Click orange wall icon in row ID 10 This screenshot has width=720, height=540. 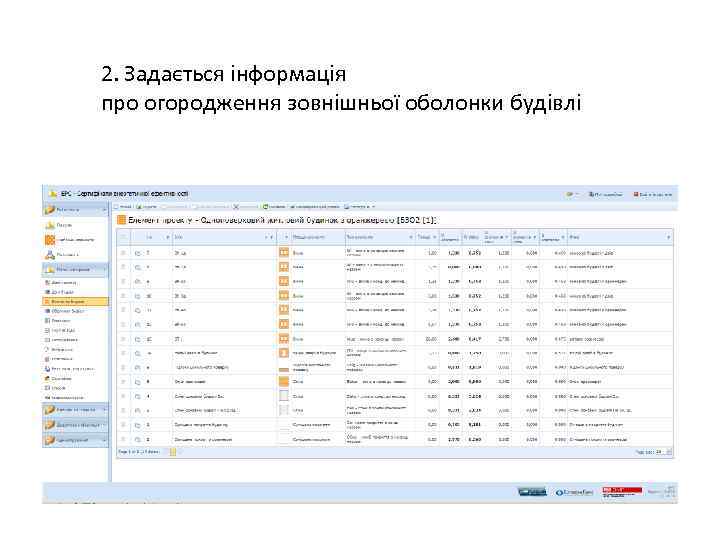pos(284,296)
